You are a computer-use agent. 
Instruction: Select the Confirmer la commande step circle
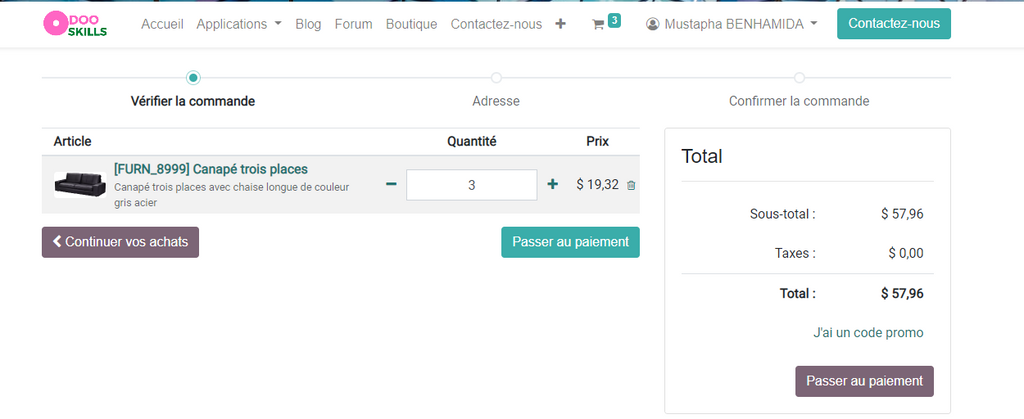tap(799, 78)
